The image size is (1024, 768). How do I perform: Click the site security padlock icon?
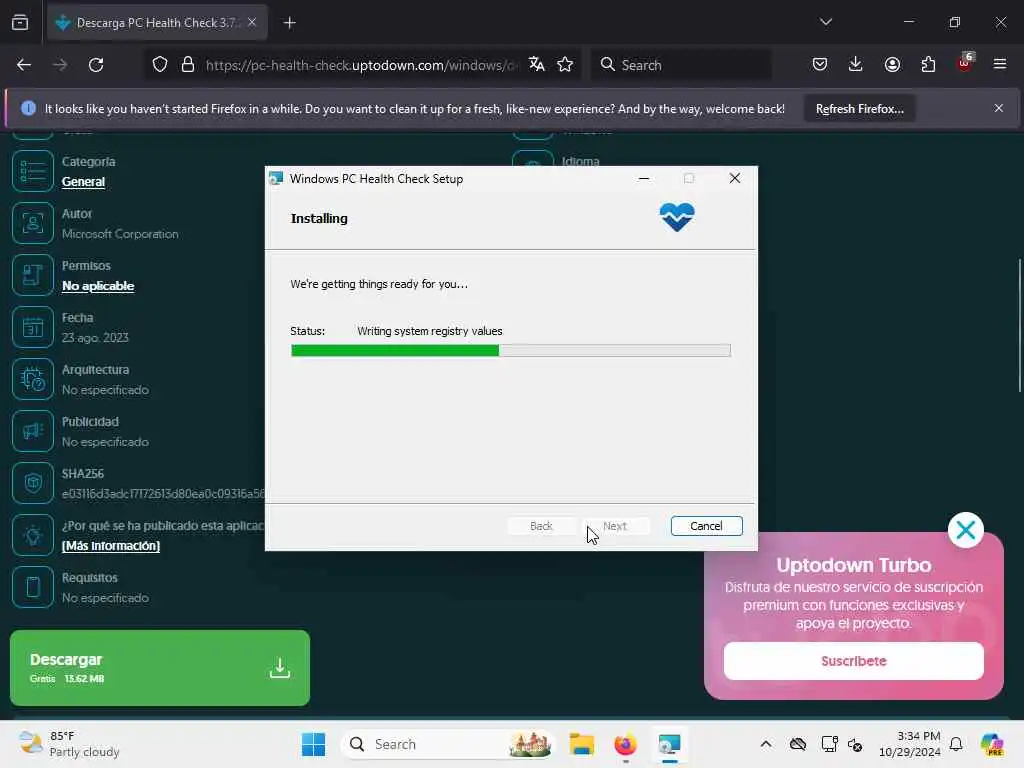coord(188,65)
